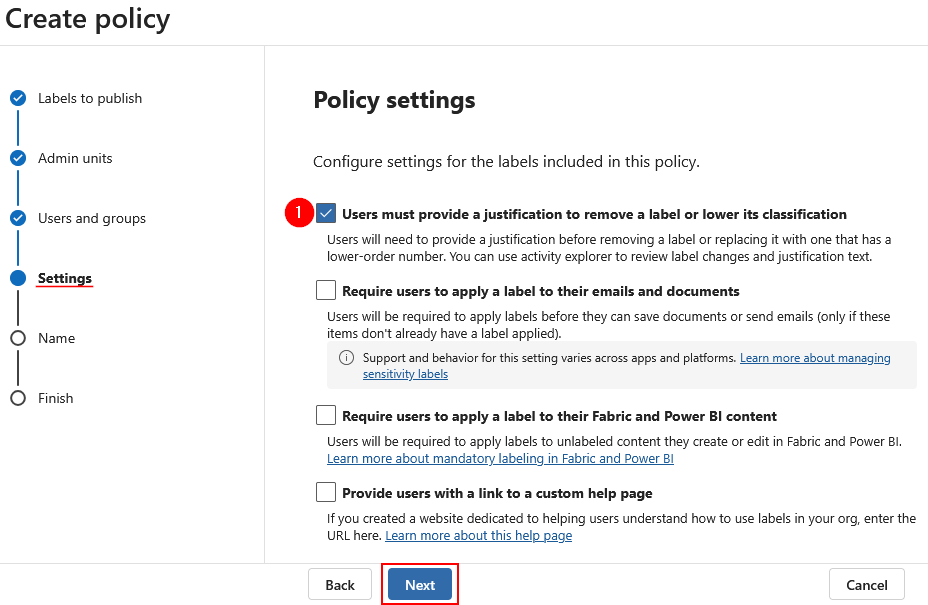Jump to the Name step

coord(57,338)
